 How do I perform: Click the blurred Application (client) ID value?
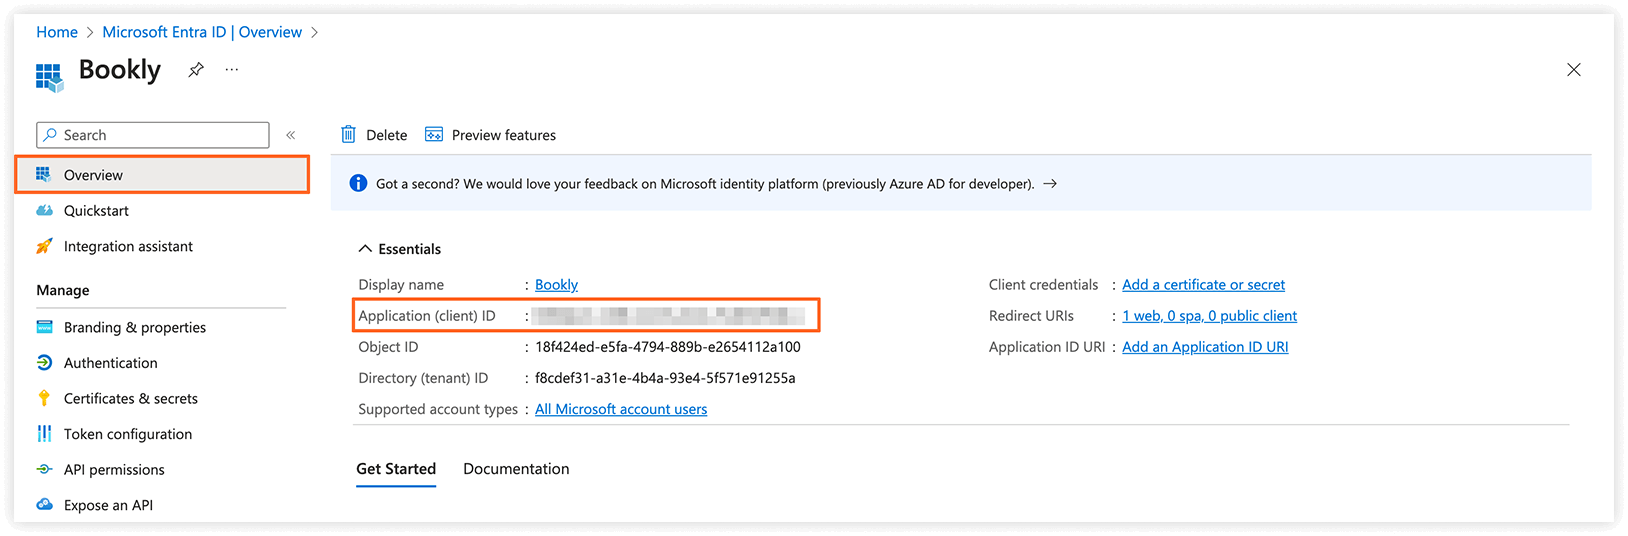click(x=668, y=316)
